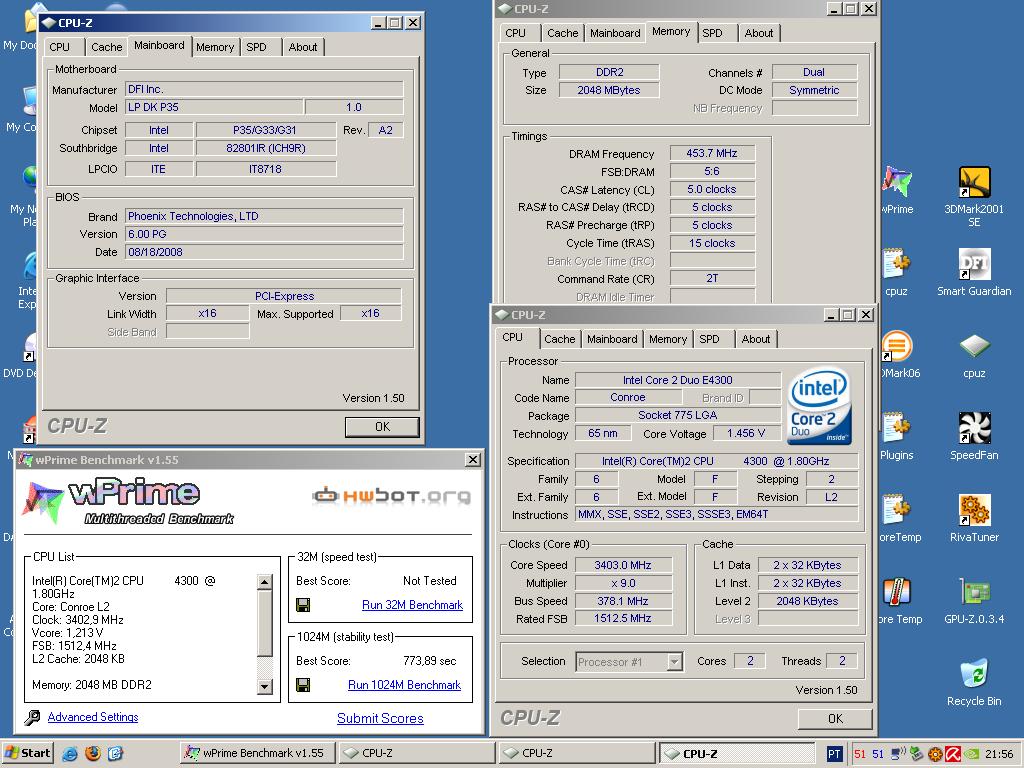Open the cpuz notepad file icon
1024x768 pixels.
(x=896, y=264)
